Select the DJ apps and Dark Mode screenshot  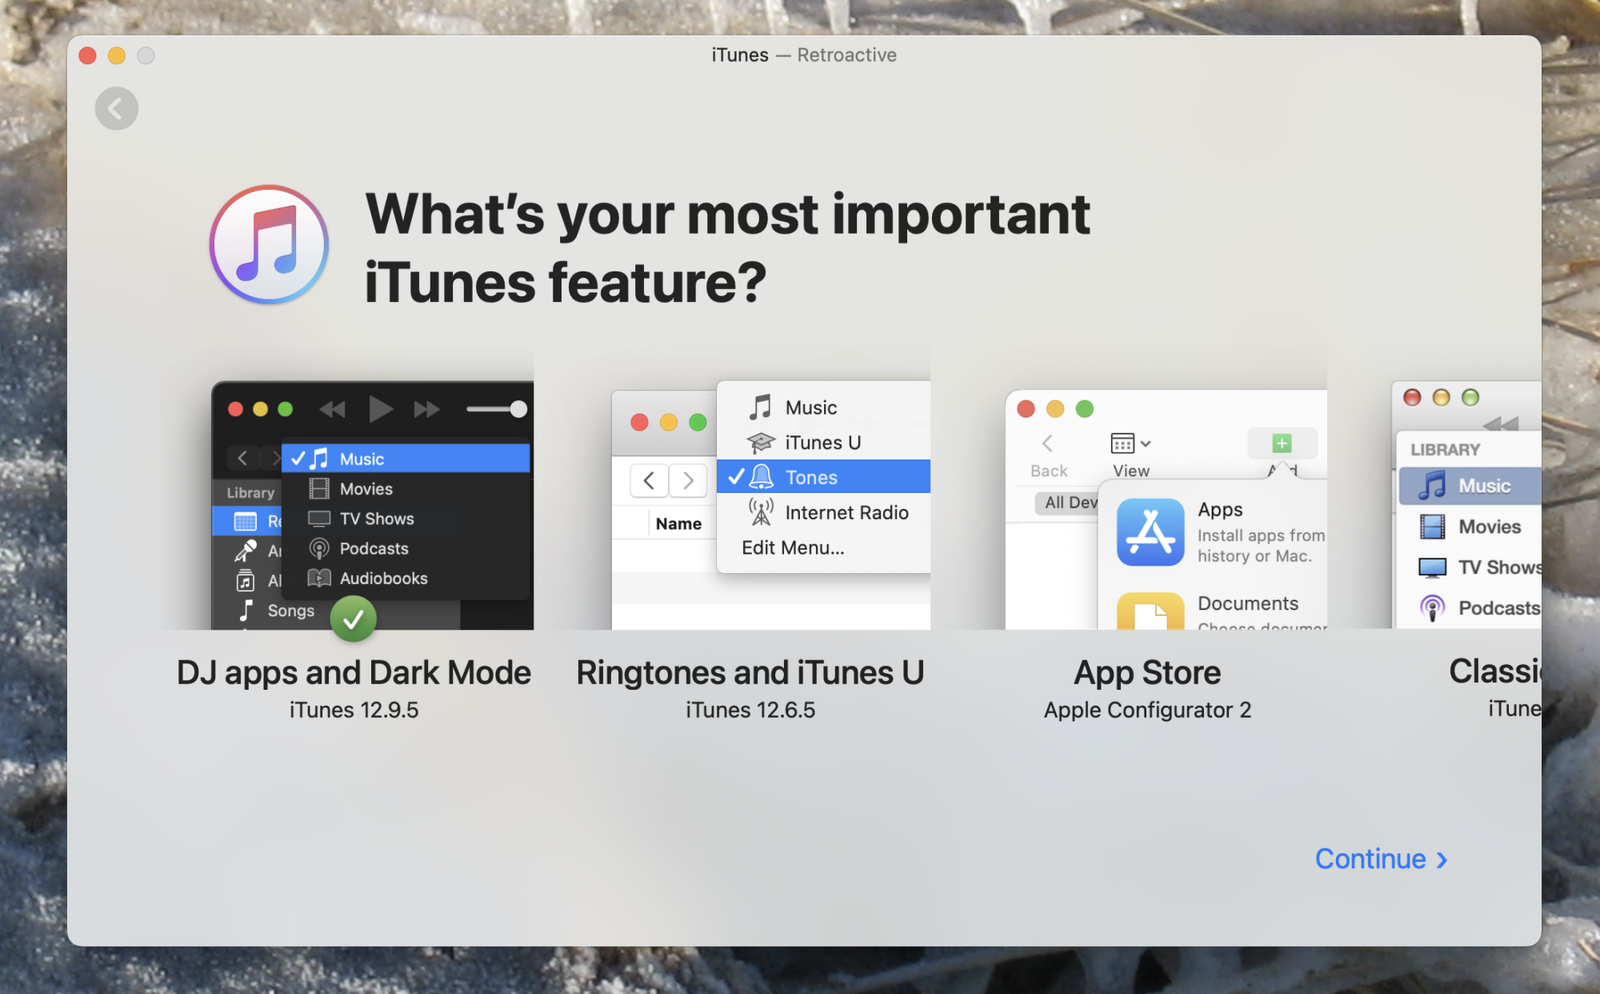tap(372, 505)
